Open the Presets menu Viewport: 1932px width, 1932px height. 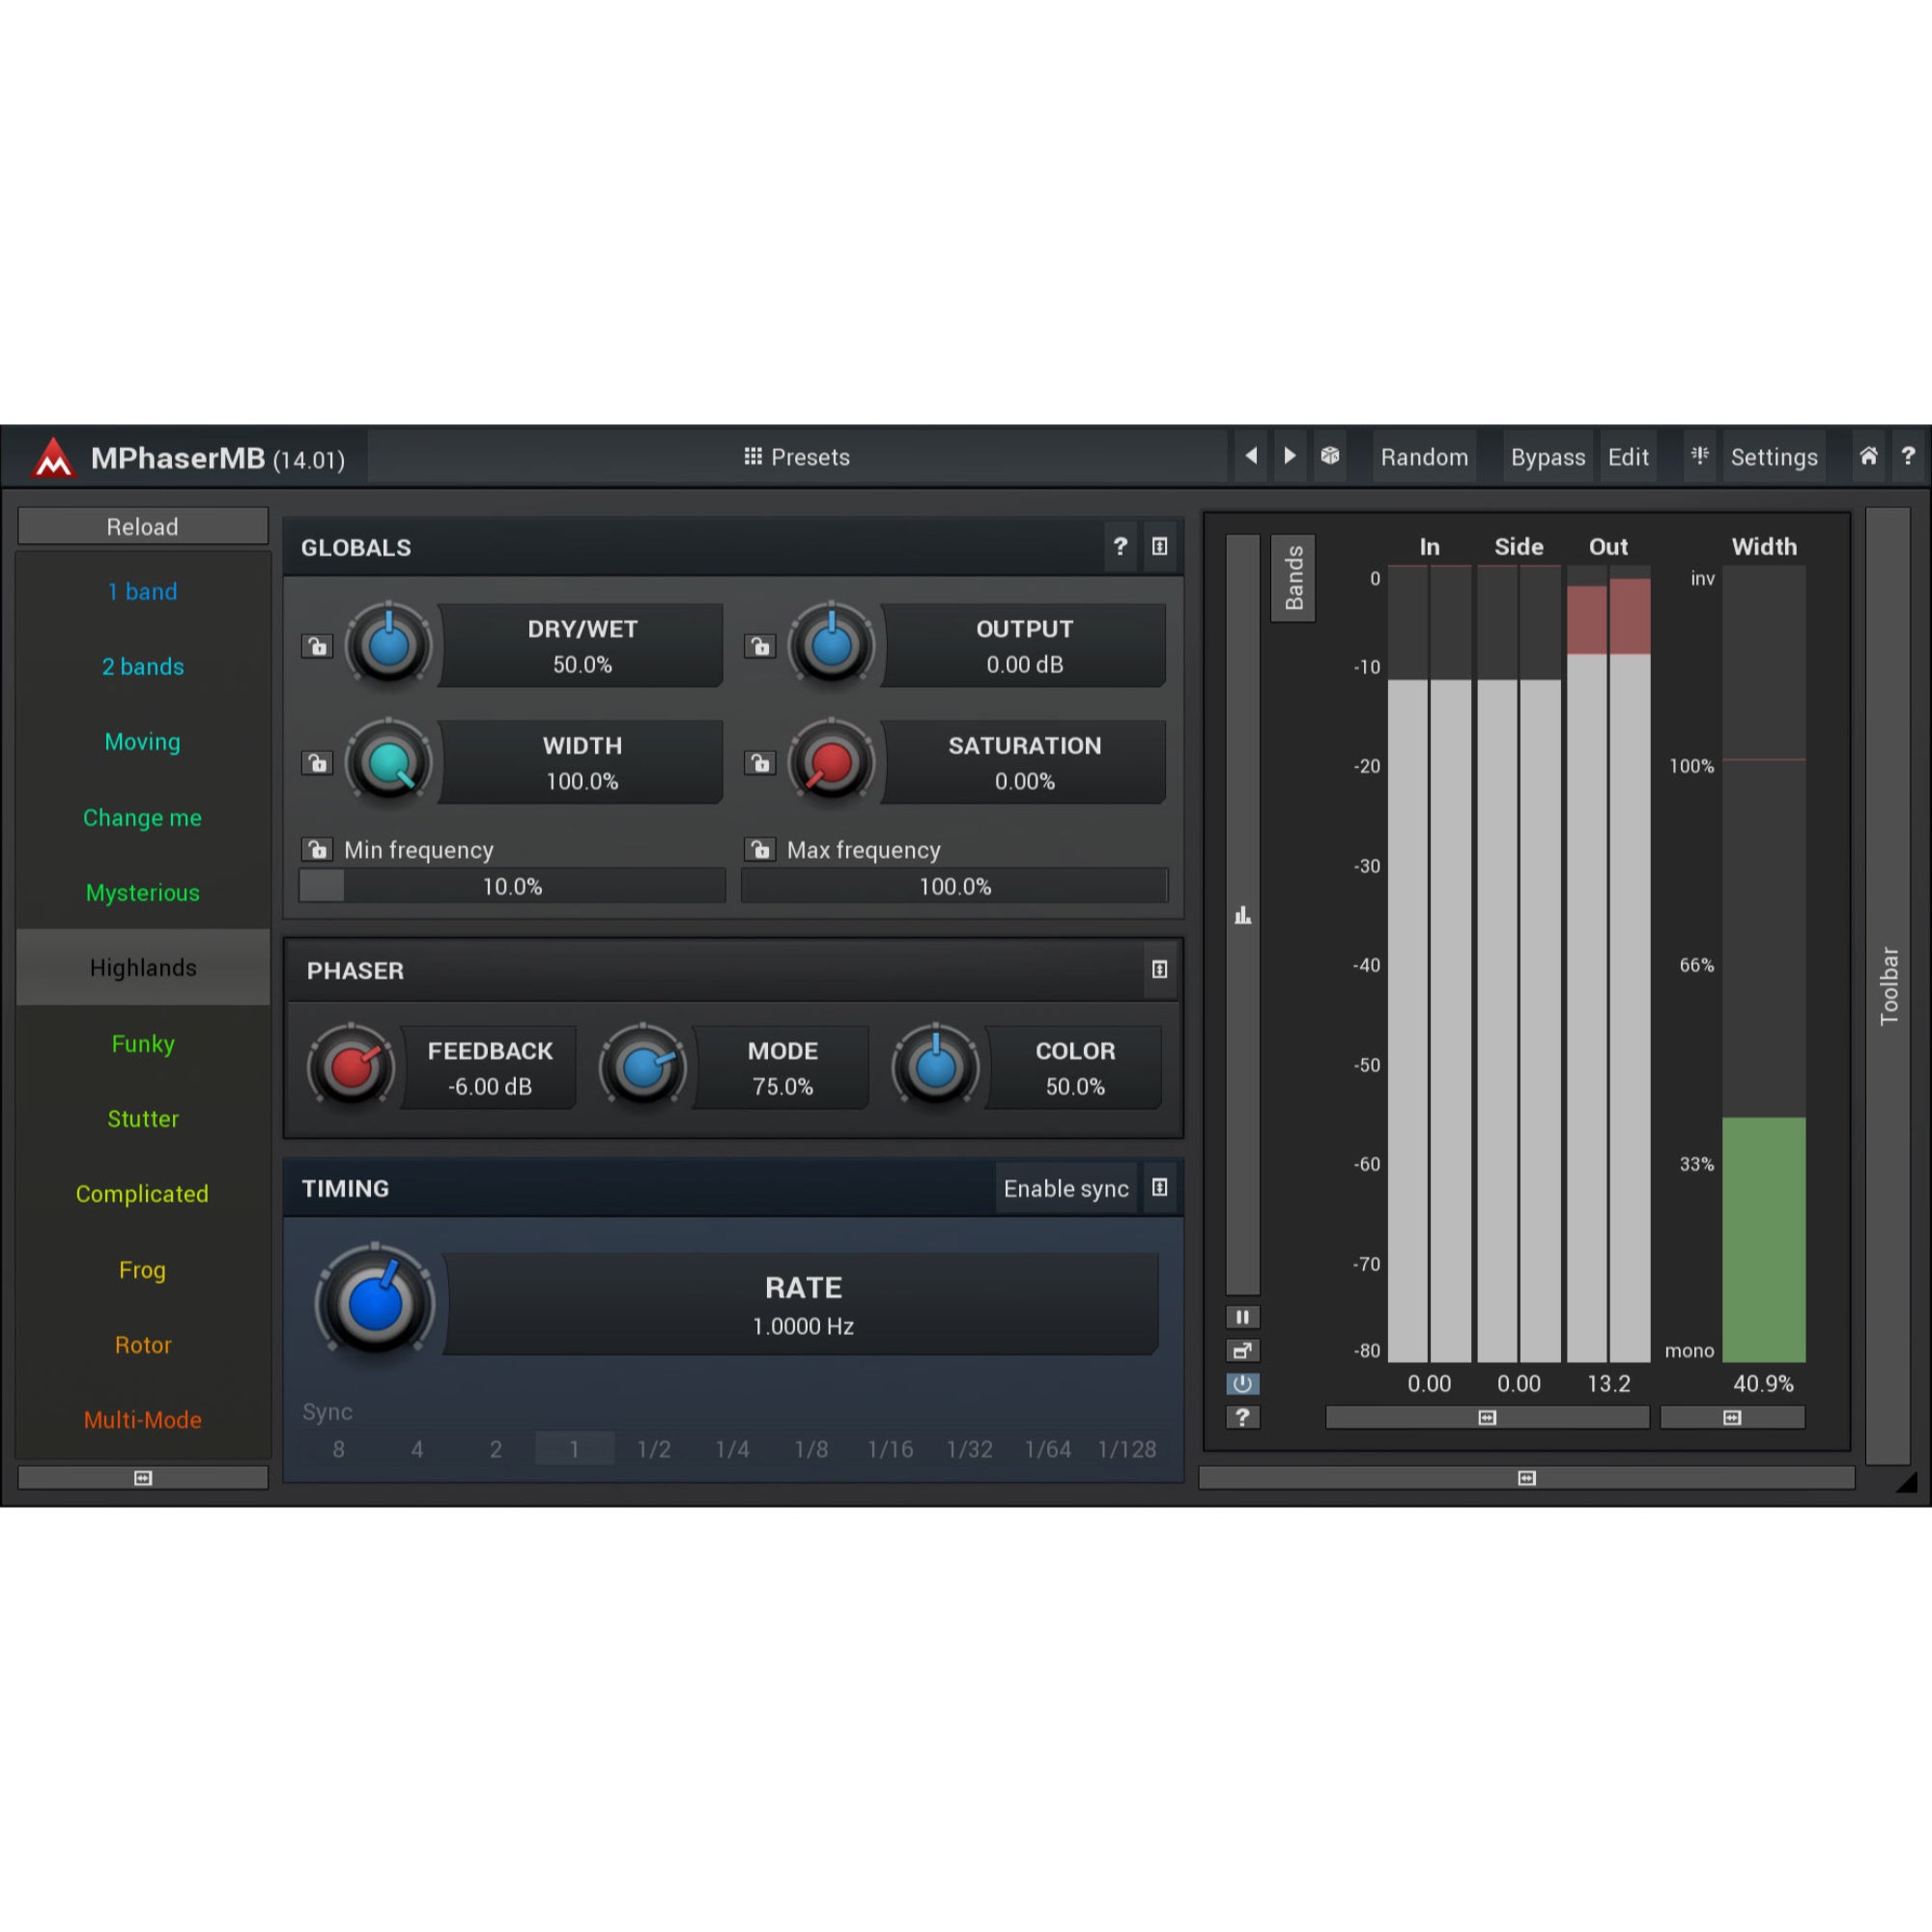pyautogui.click(x=797, y=457)
